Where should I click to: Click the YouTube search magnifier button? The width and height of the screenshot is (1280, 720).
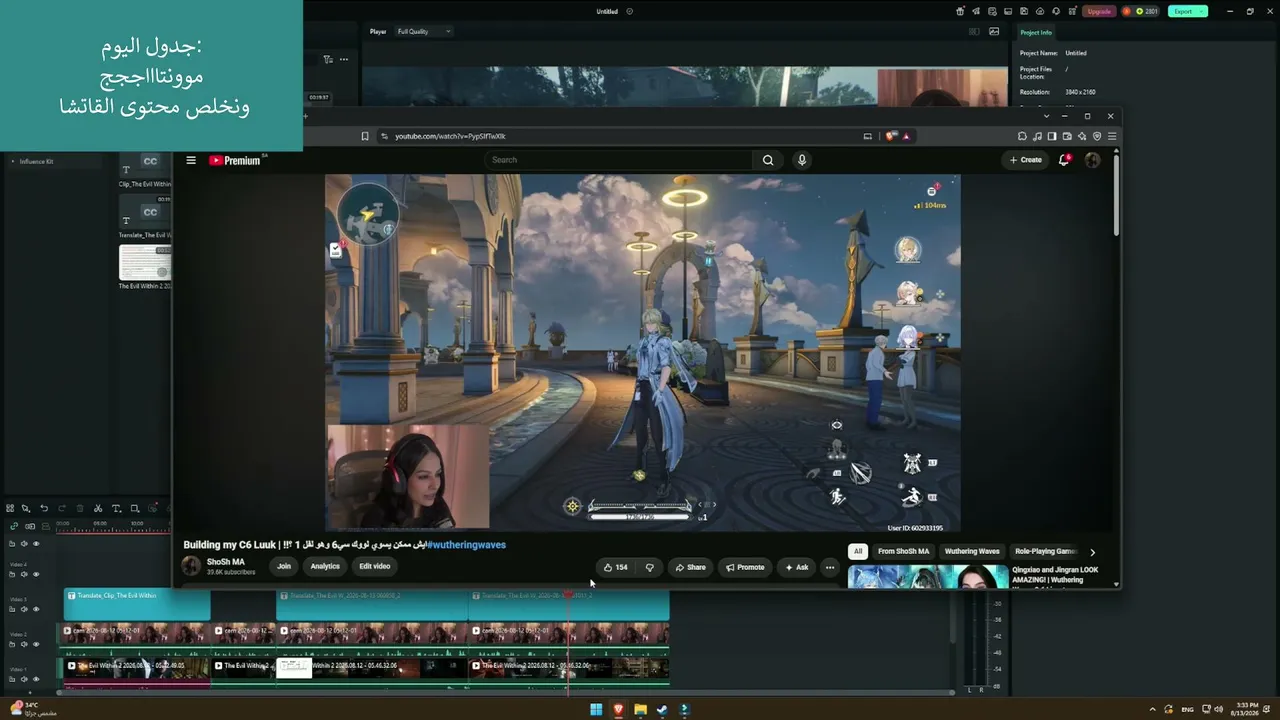[768, 160]
